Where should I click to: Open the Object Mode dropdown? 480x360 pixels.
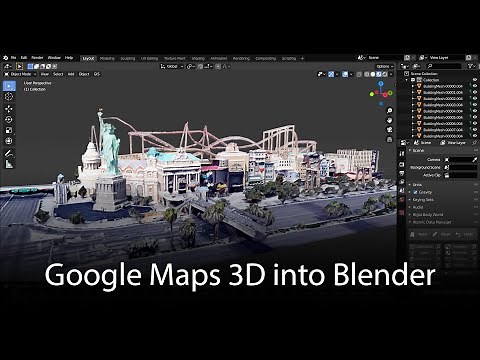(20, 74)
